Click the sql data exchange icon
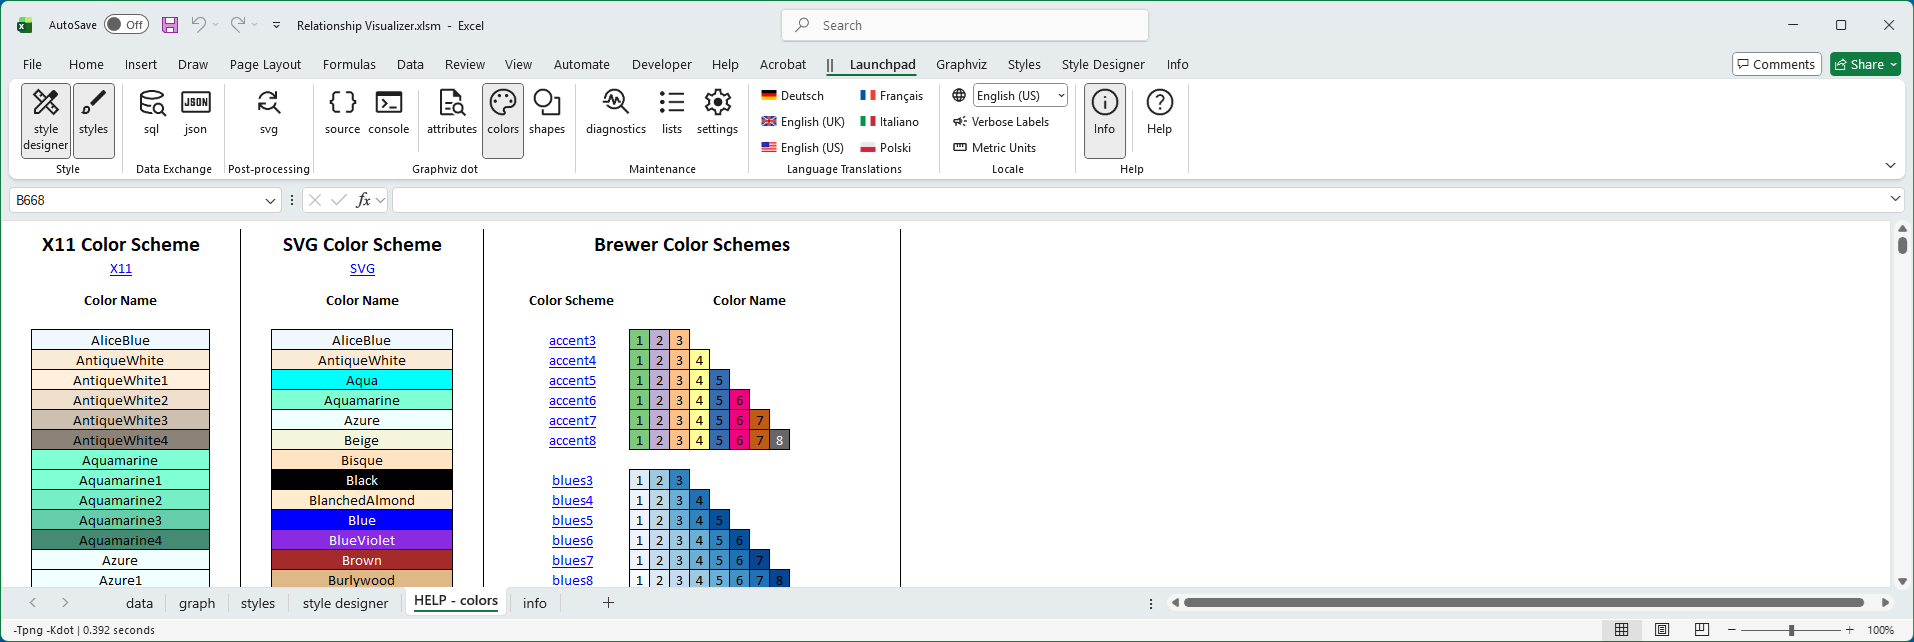Screen dimensions: 1914x642 click(152, 112)
